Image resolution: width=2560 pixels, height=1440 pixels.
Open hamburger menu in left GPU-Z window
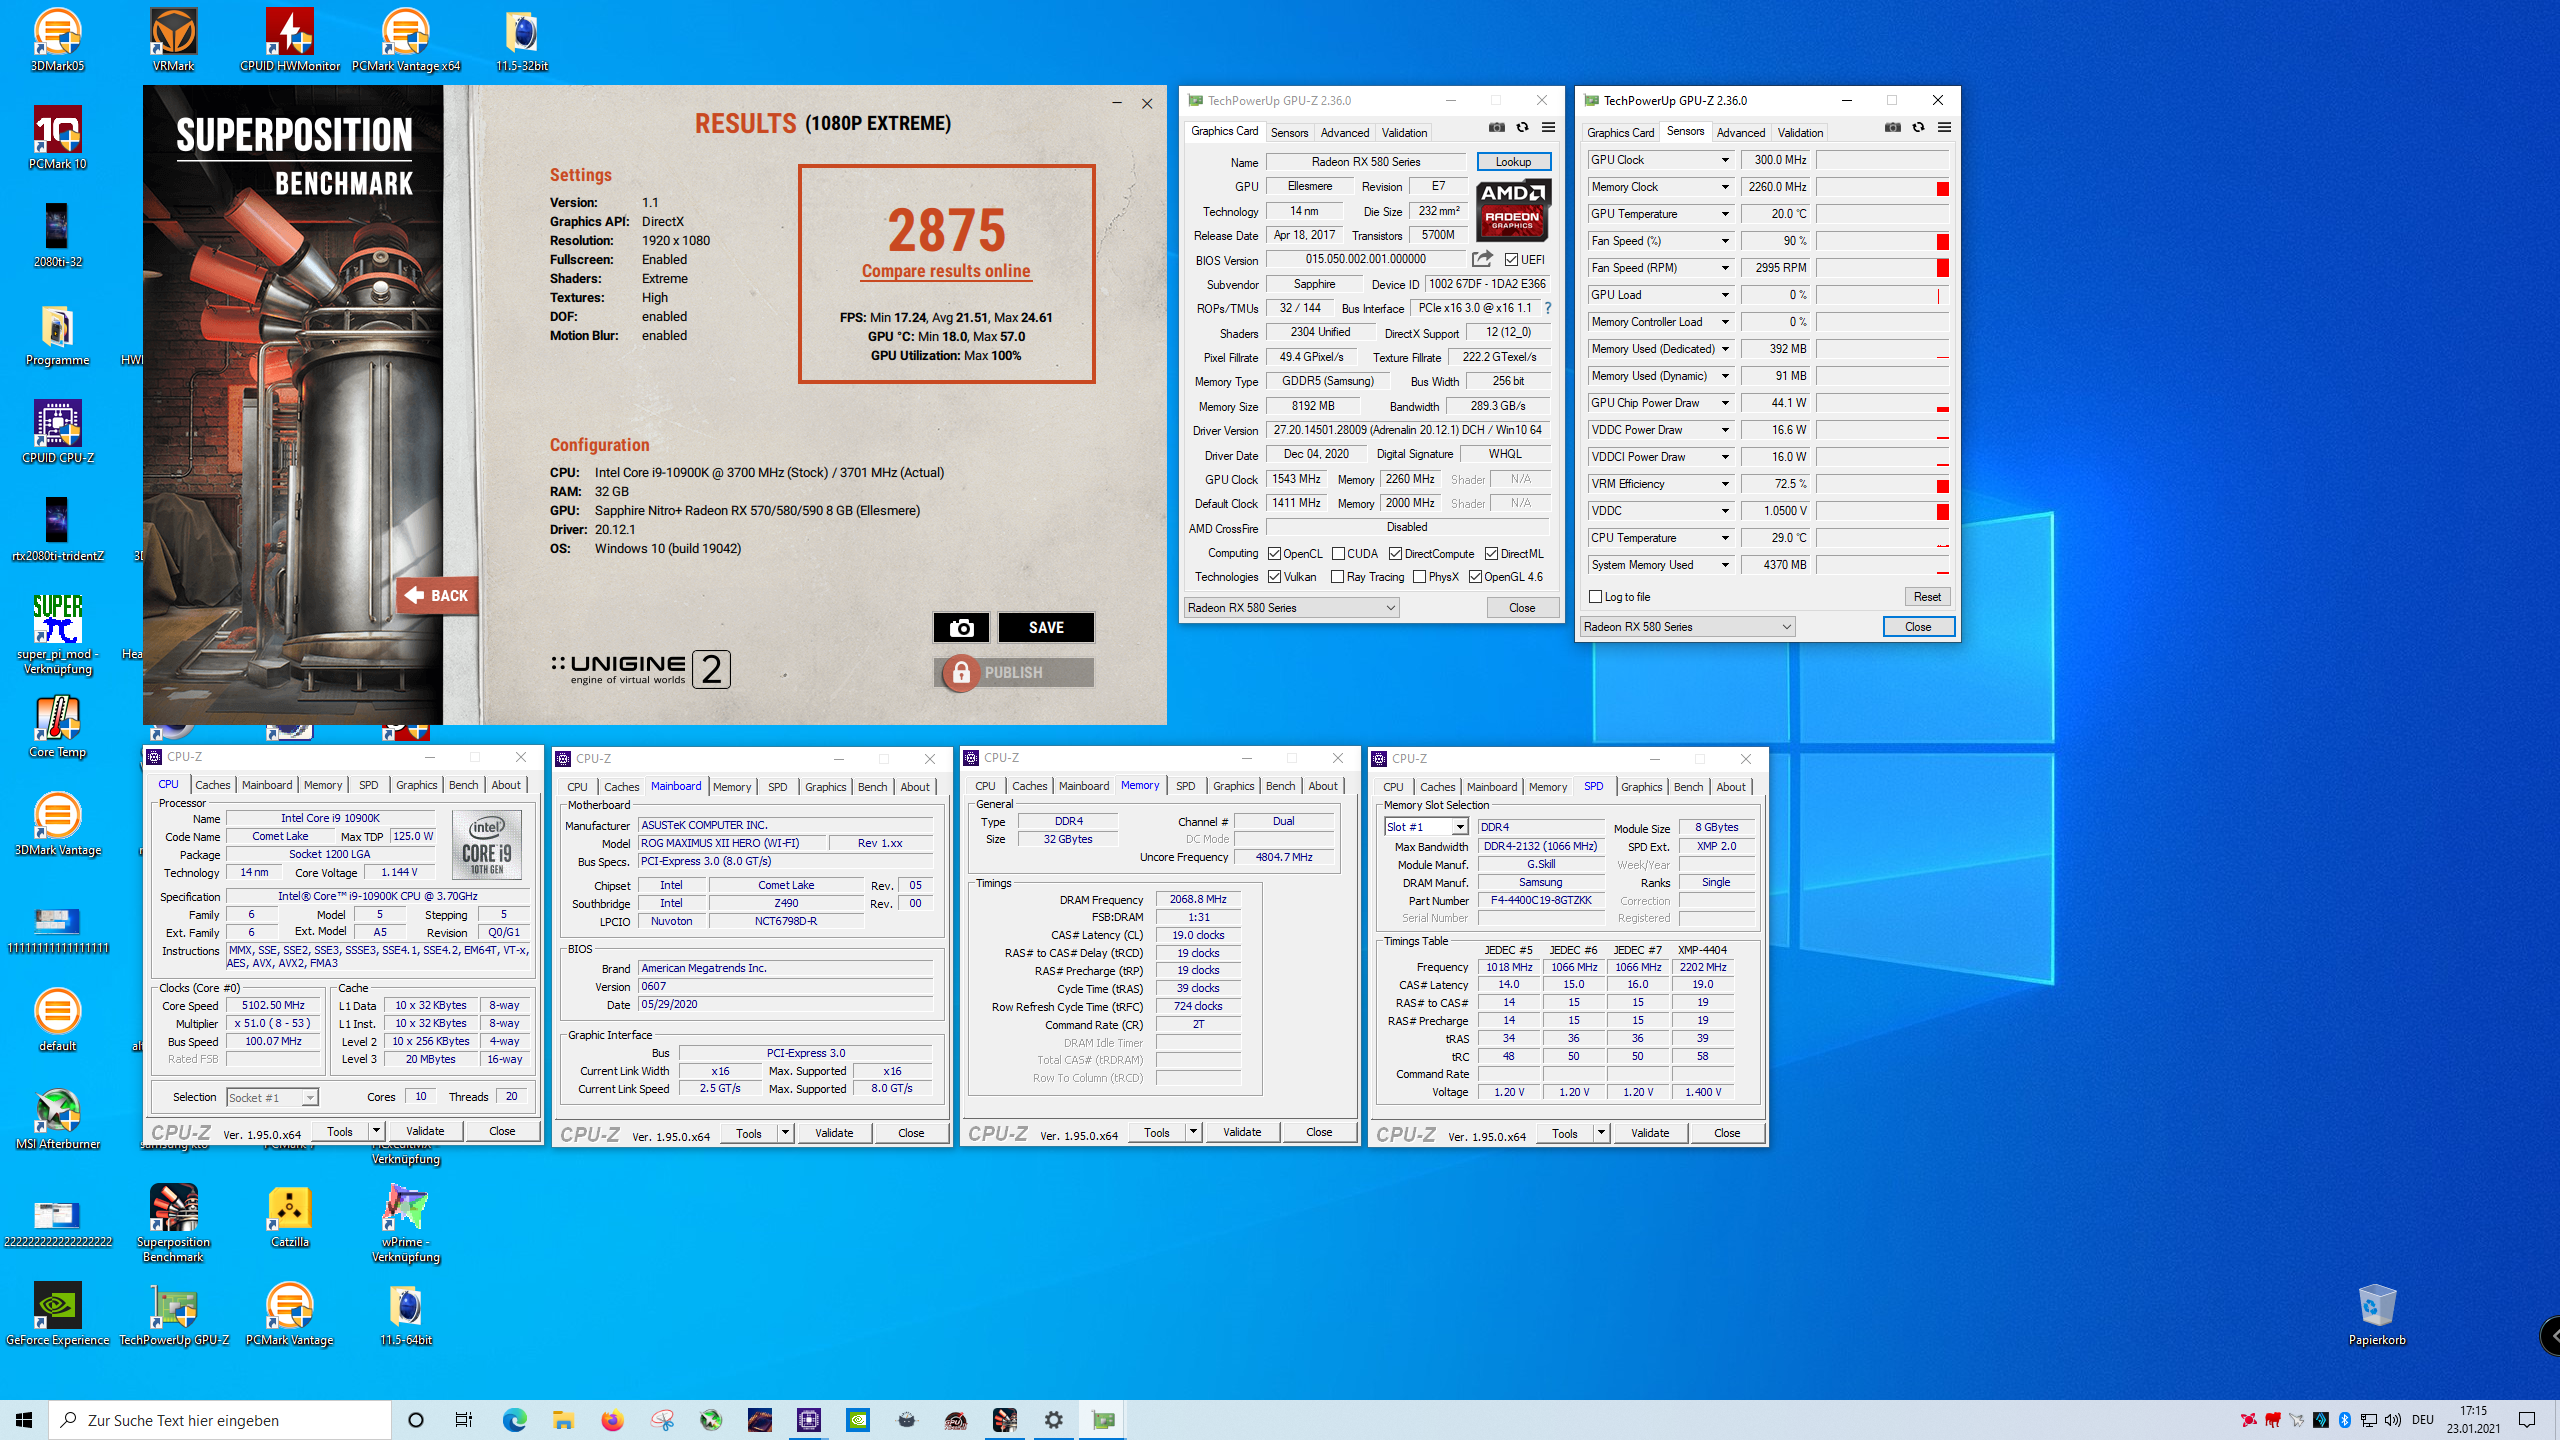(x=1548, y=127)
